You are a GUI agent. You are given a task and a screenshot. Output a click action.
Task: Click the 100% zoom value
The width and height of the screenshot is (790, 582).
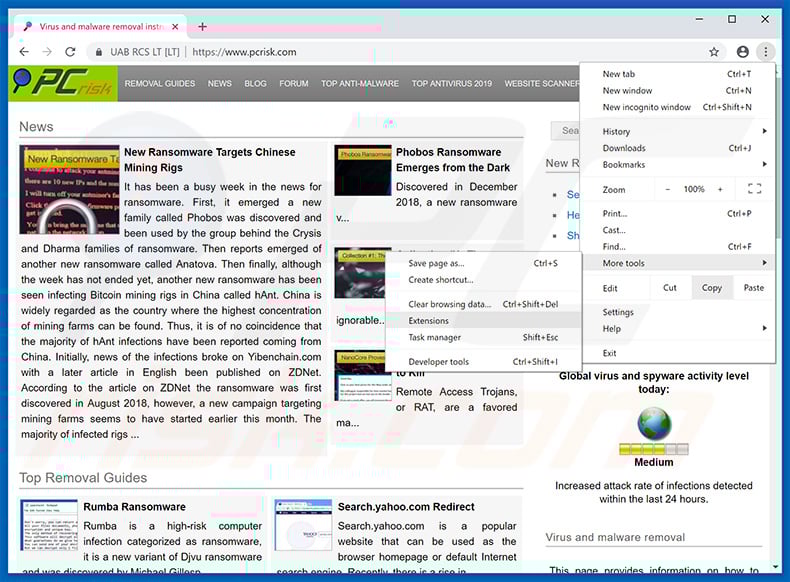pos(694,189)
